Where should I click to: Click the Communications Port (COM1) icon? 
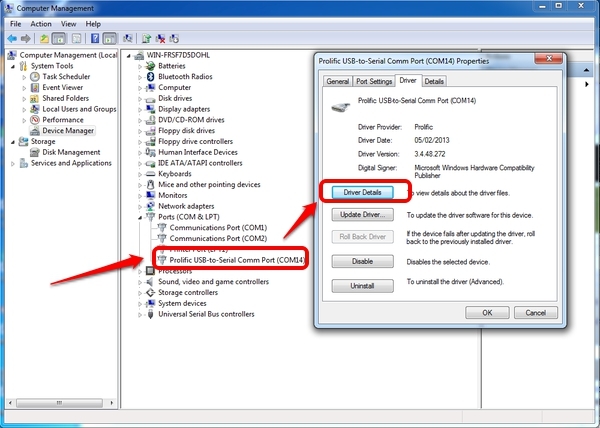click(162, 228)
